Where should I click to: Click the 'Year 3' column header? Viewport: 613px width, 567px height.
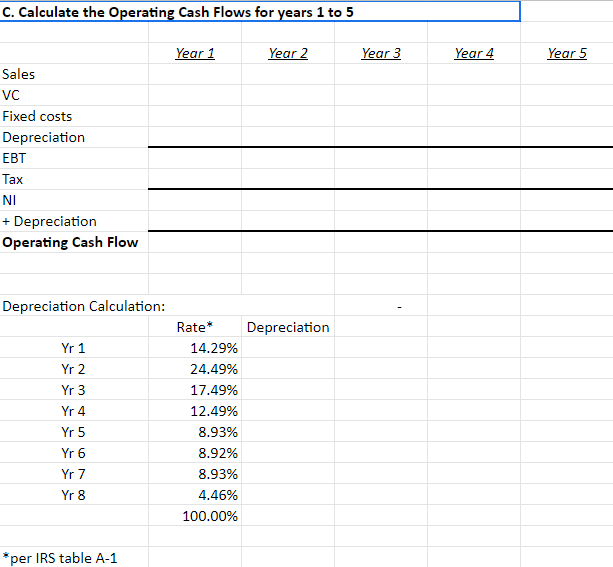coord(381,53)
